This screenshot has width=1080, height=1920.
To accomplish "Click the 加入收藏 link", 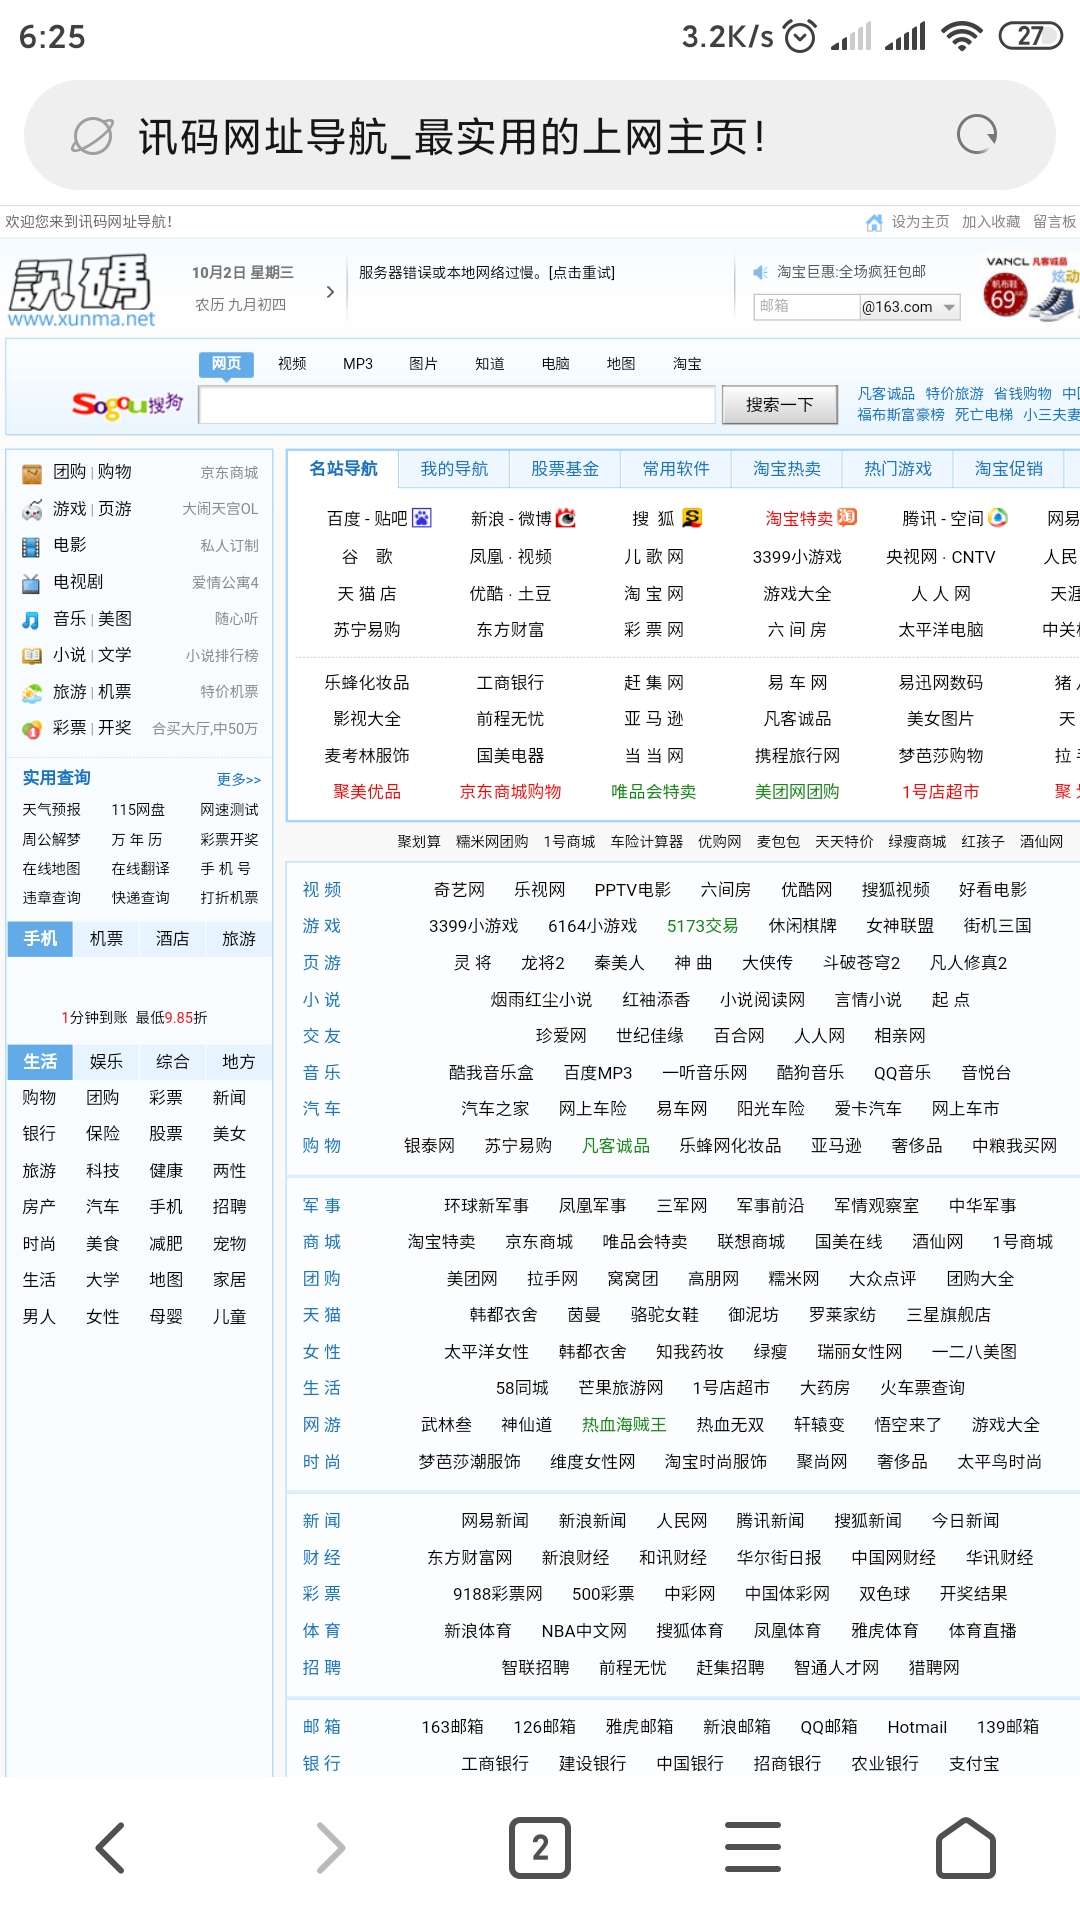I will [x=991, y=222].
